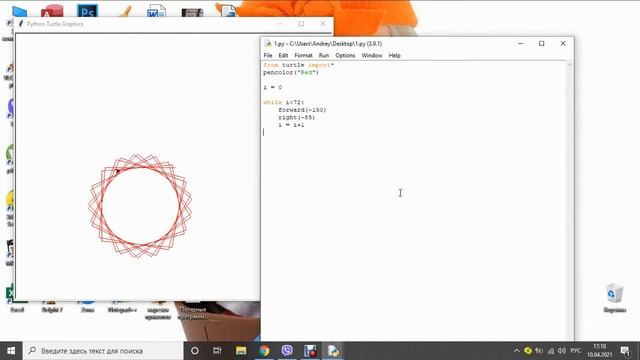This screenshot has width=640, height=360.
Task: Open the Edit menu in IDLE
Action: [283, 55]
